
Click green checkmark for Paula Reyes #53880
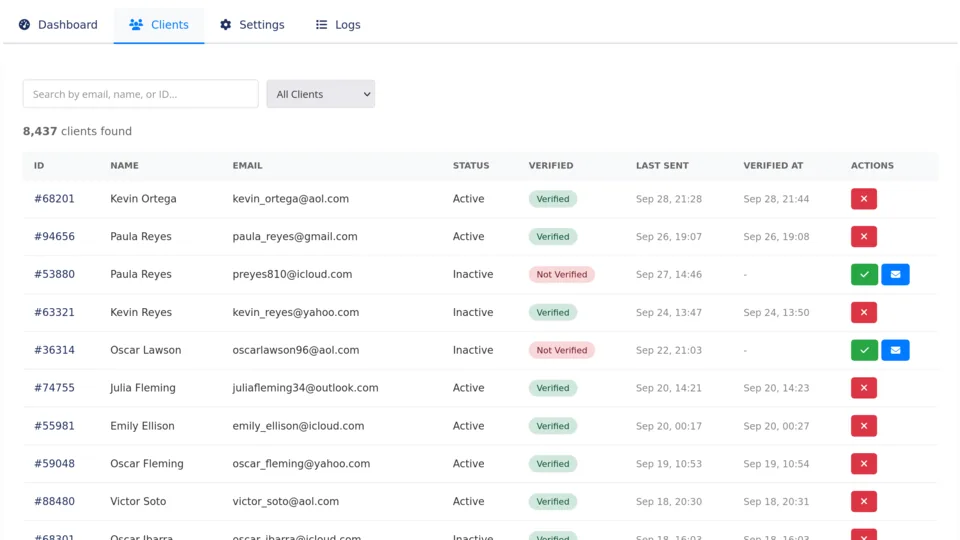click(864, 274)
